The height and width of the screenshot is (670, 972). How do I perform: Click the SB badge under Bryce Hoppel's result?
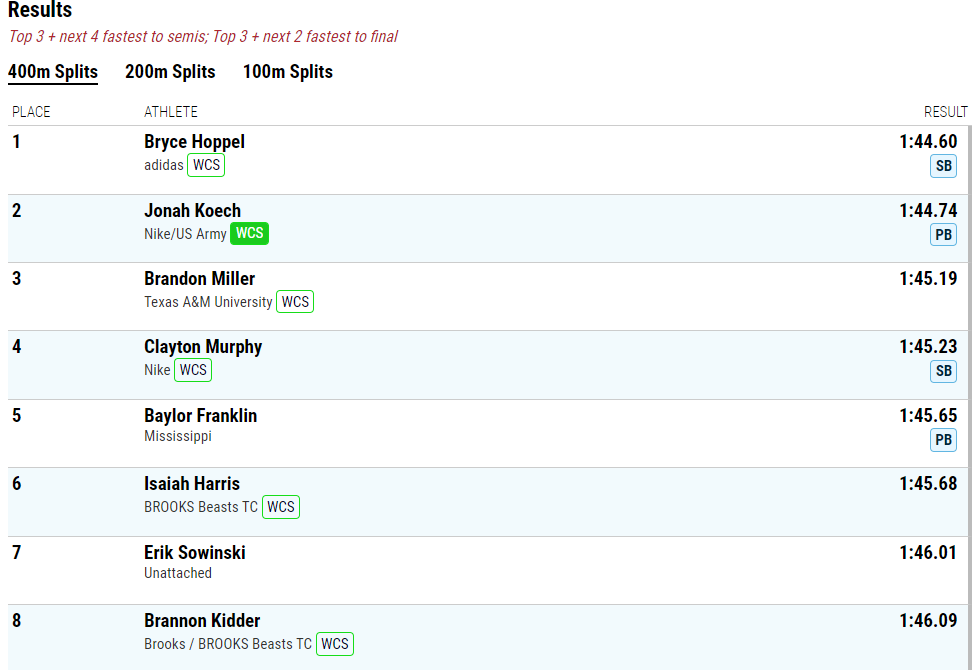point(943,166)
